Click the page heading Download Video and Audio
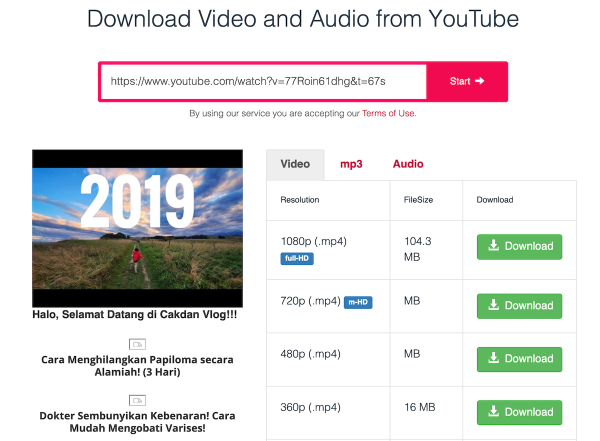This screenshot has height=441, width=600. coord(303,18)
